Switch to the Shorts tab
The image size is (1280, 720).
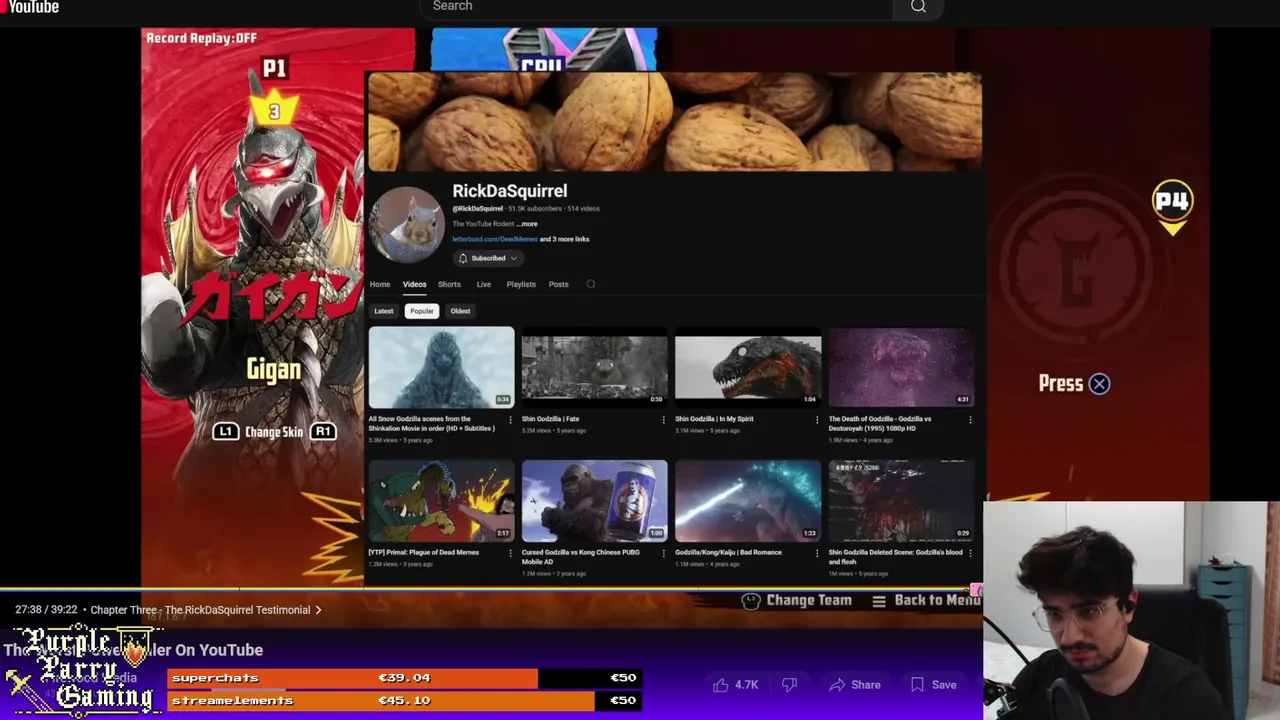pyautogui.click(x=449, y=284)
